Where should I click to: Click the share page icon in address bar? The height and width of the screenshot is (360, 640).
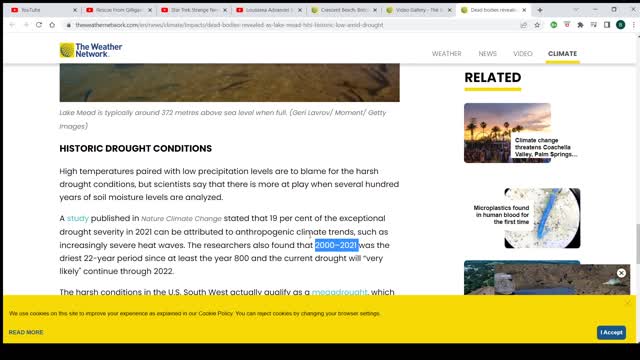(524, 25)
